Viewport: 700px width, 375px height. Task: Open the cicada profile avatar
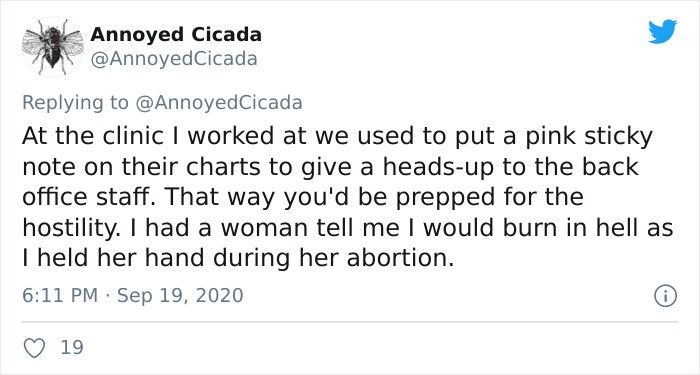tap(53, 47)
